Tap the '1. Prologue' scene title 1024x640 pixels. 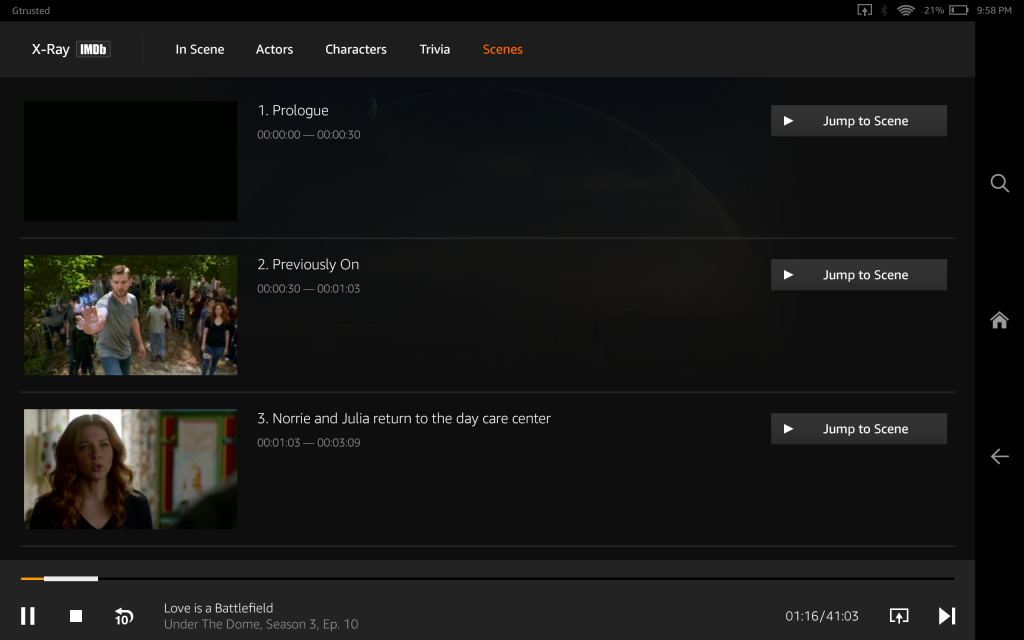coord(293,111)
